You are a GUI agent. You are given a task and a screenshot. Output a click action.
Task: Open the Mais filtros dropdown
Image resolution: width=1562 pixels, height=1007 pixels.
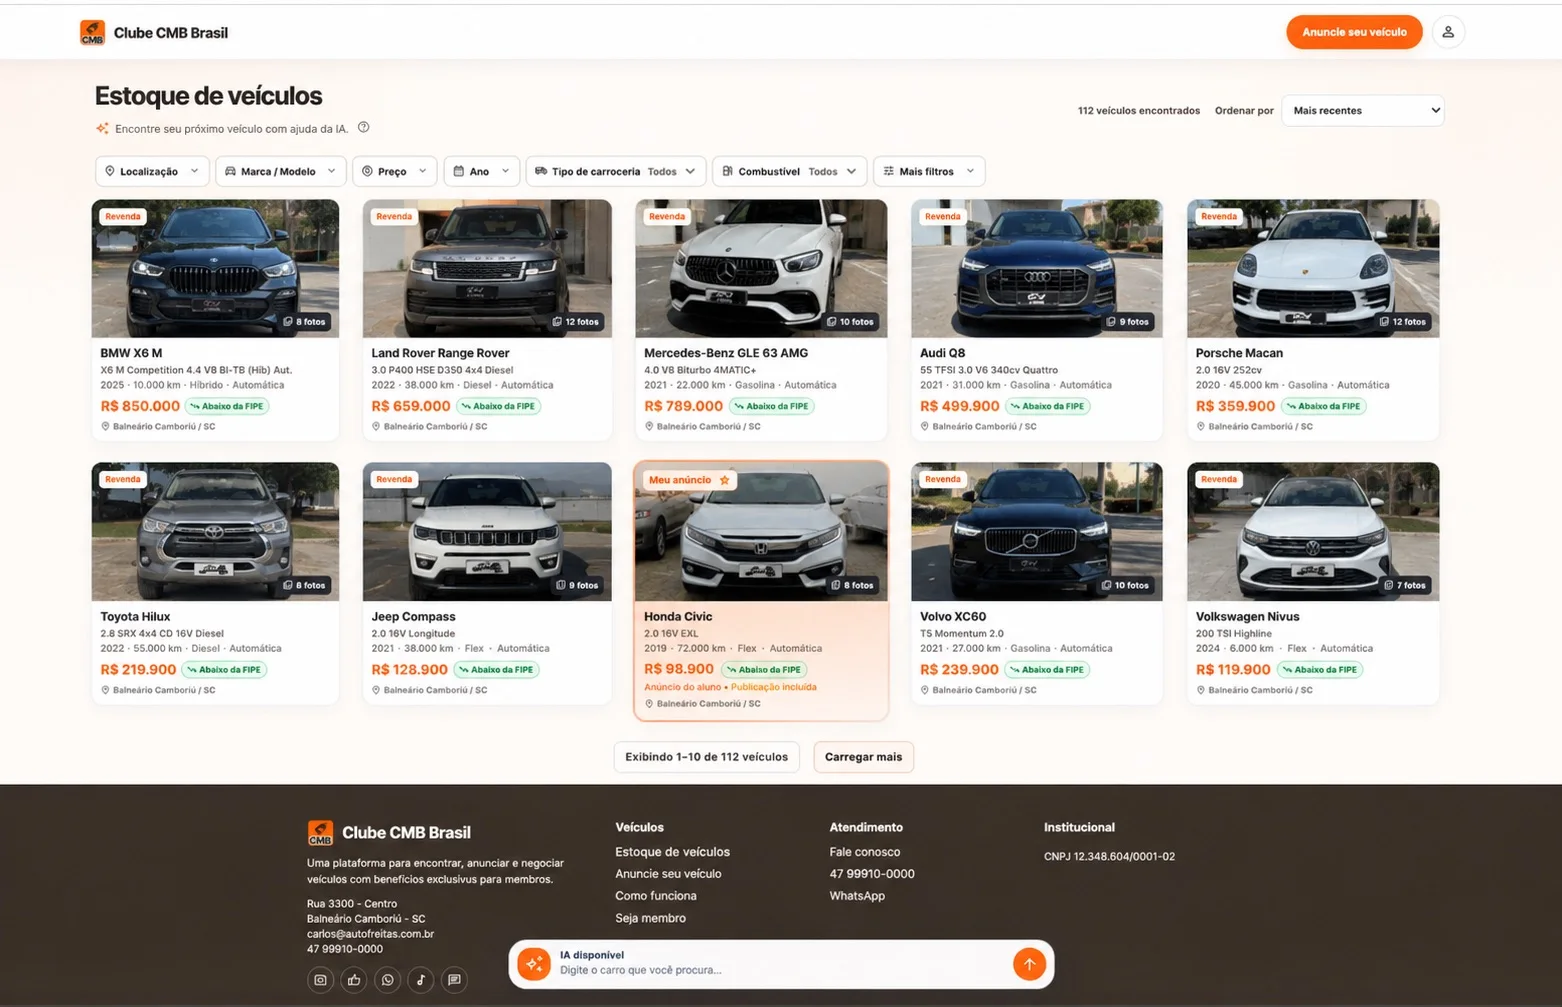click(x=929, y=171)
